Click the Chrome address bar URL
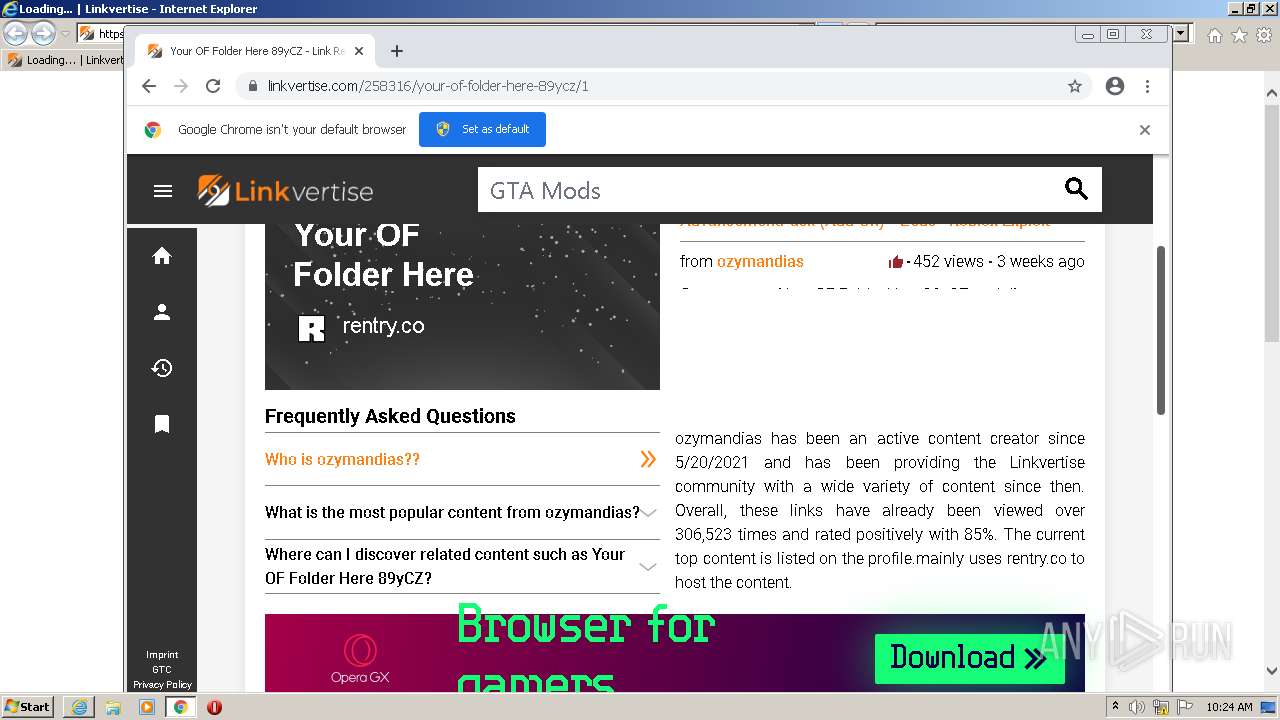The width and height of the screenshot is (1280, 720). tap(428, 86)
